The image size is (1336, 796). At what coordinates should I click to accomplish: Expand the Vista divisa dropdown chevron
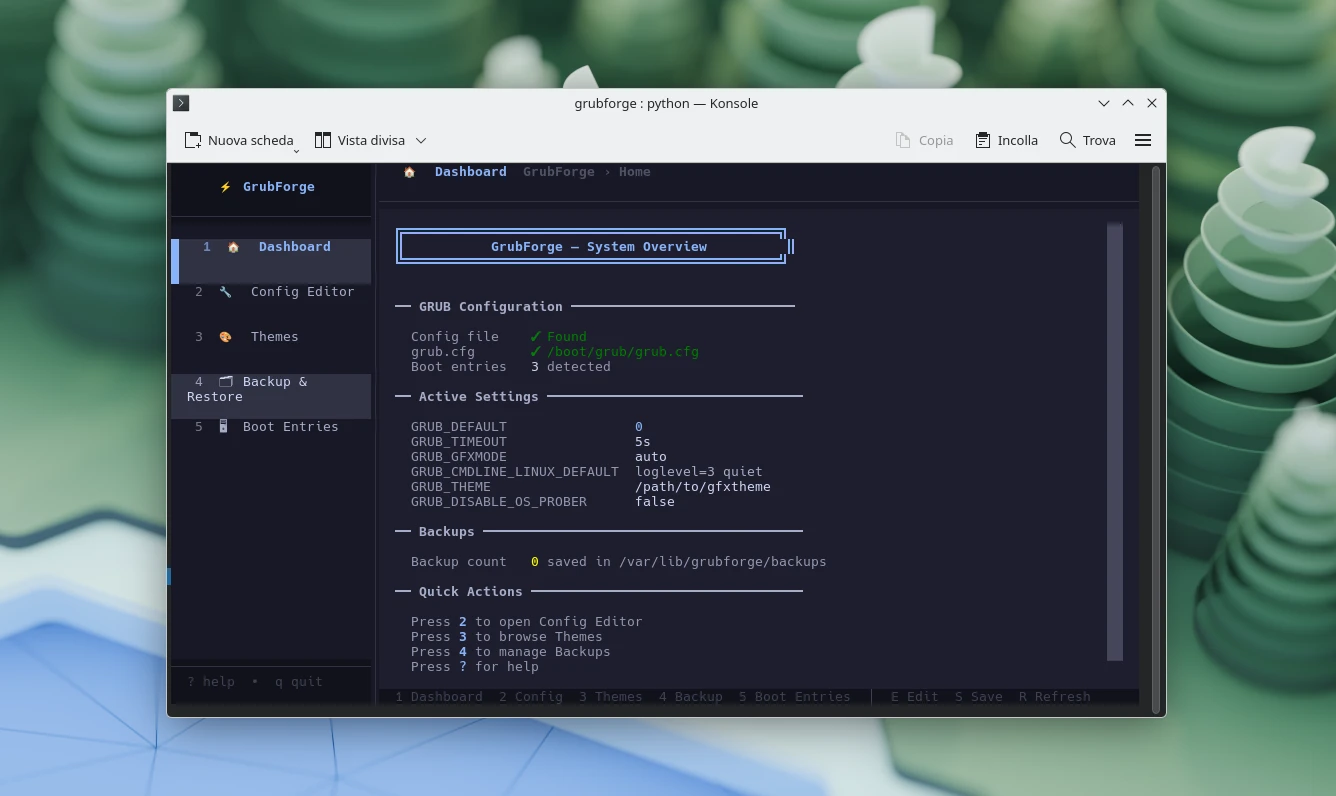[421, 141]
